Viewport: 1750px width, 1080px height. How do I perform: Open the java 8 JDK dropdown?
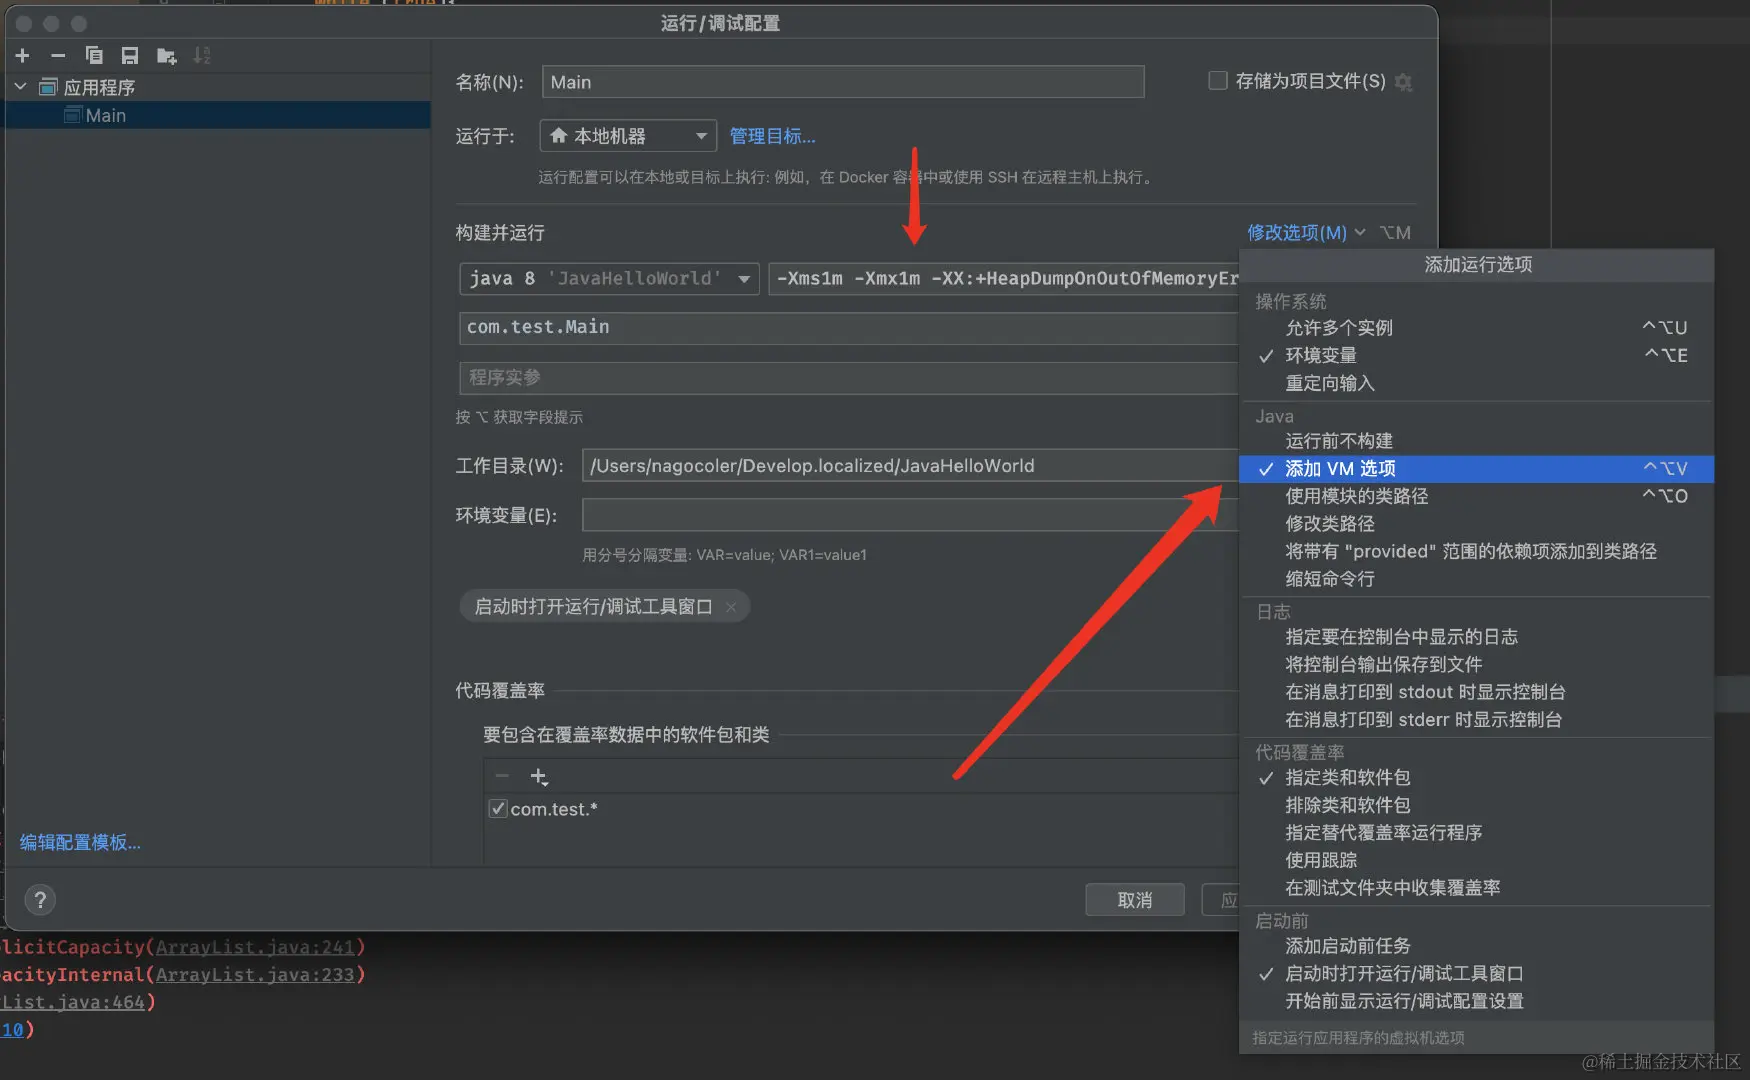point(609,278)
